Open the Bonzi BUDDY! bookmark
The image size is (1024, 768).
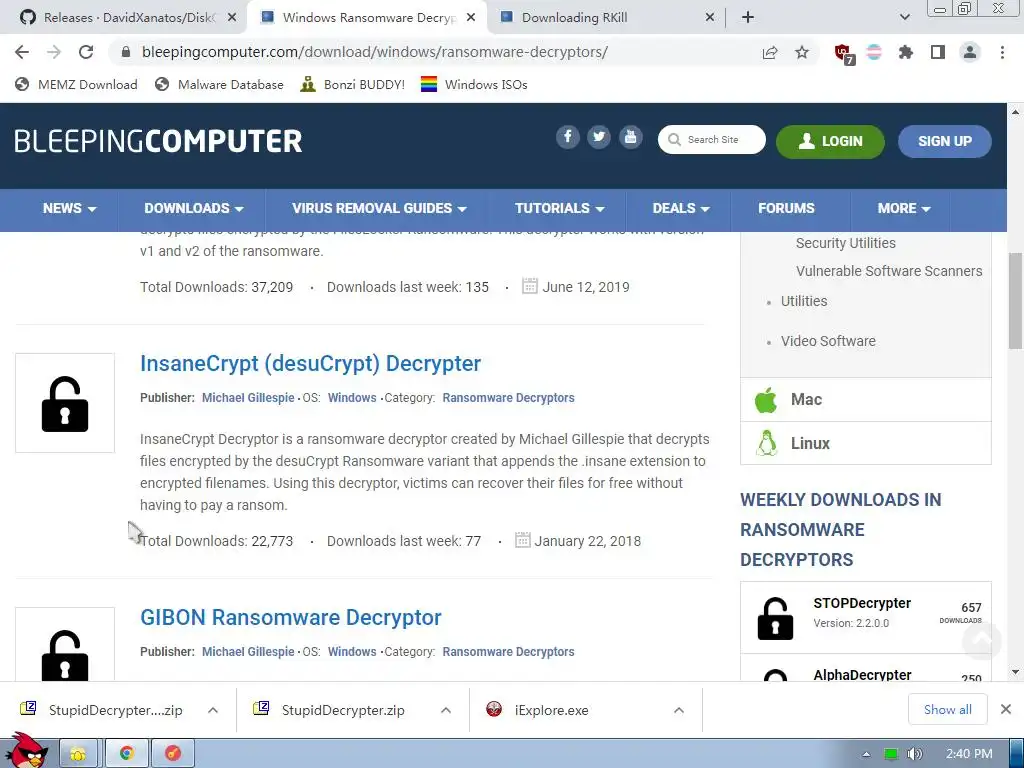click(353, 84)
